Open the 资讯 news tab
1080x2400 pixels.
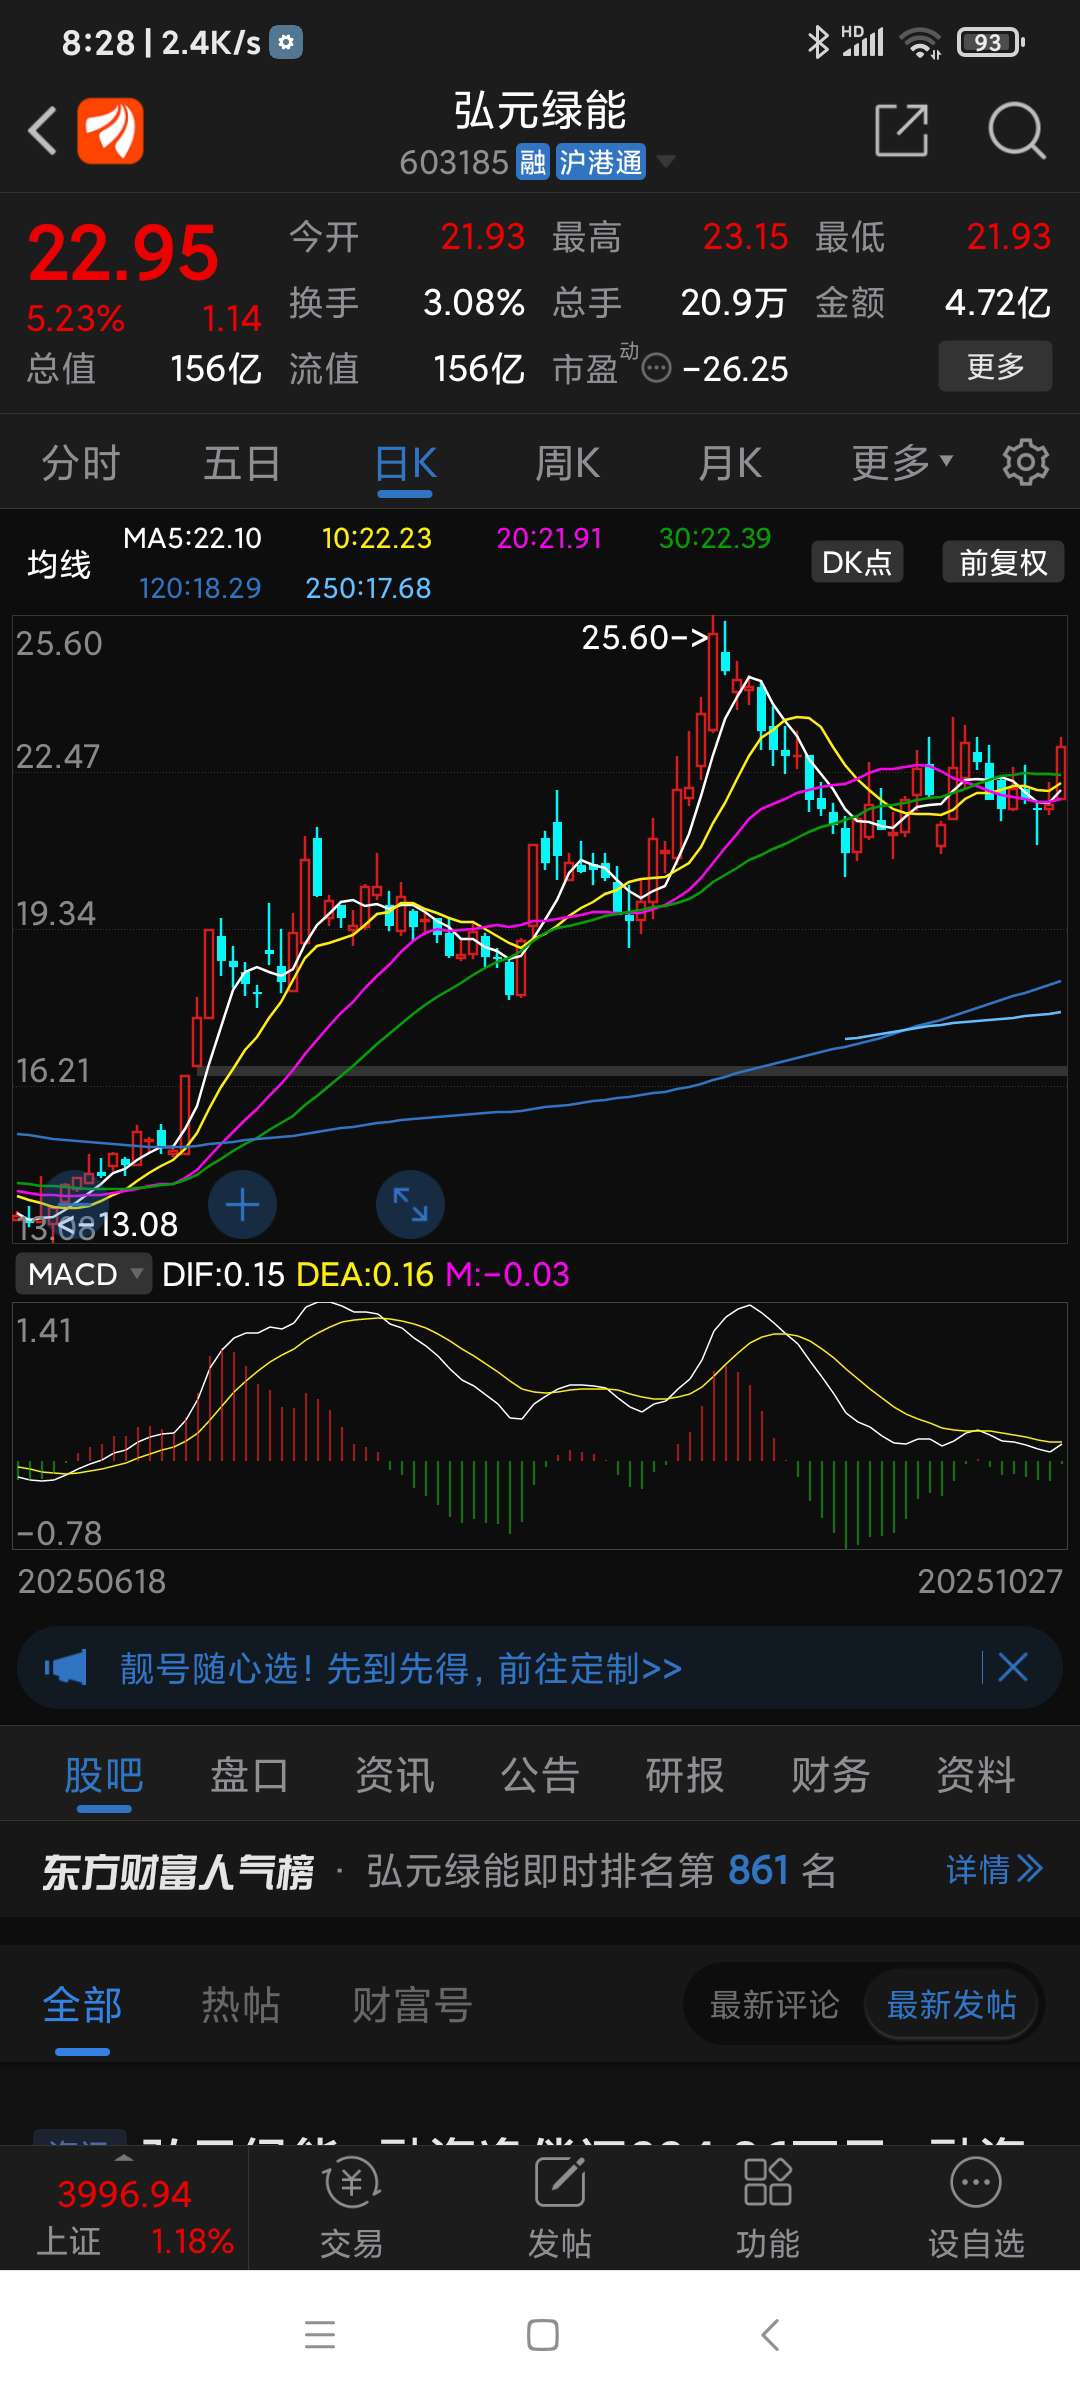(x=395, y=1776)
